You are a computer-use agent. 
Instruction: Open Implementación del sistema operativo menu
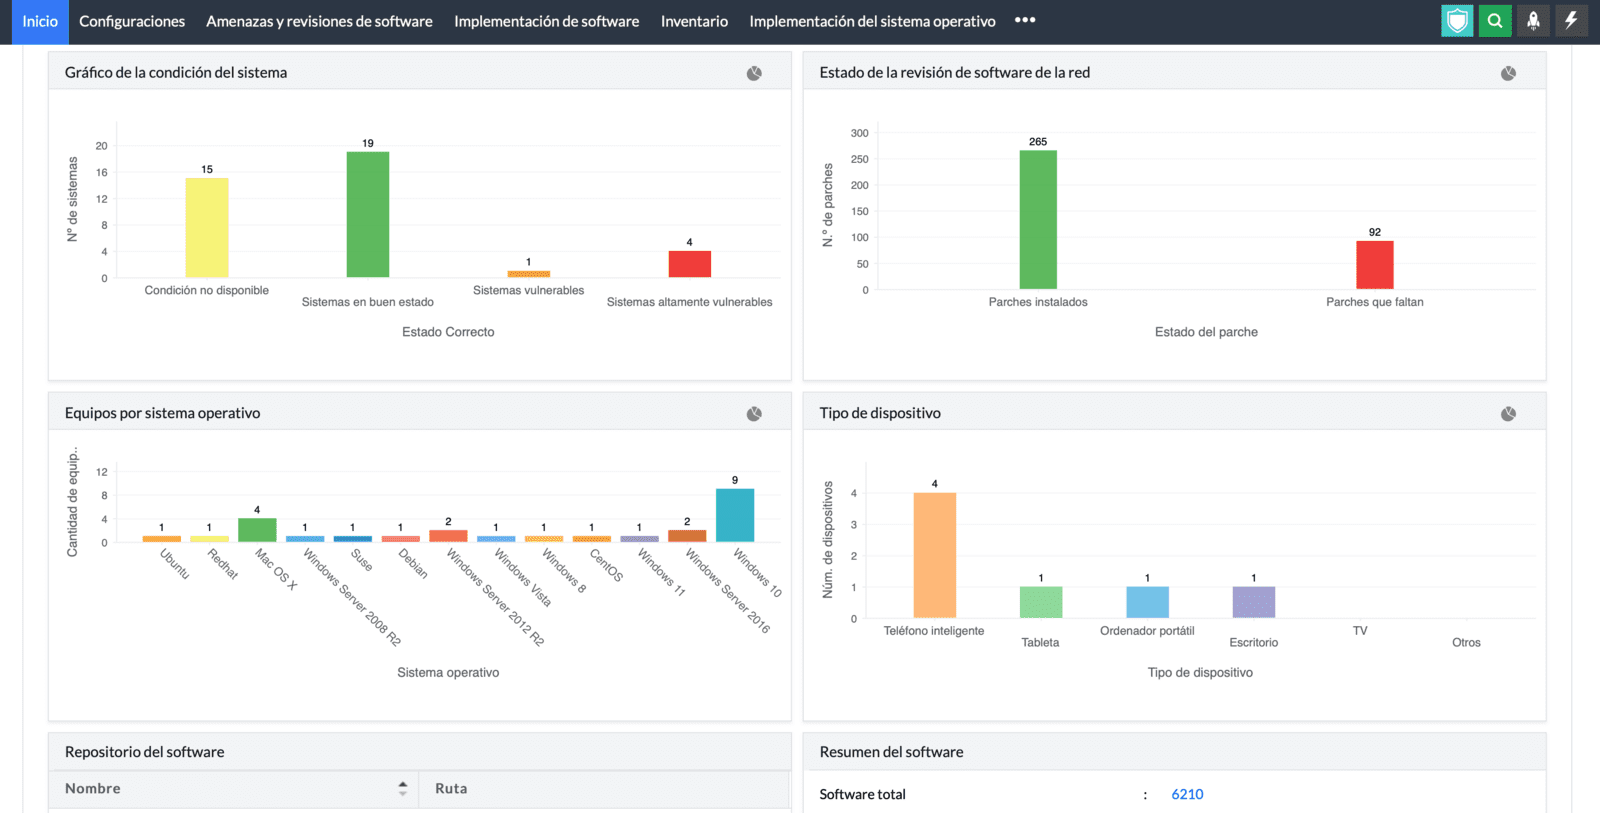point(872,21)
